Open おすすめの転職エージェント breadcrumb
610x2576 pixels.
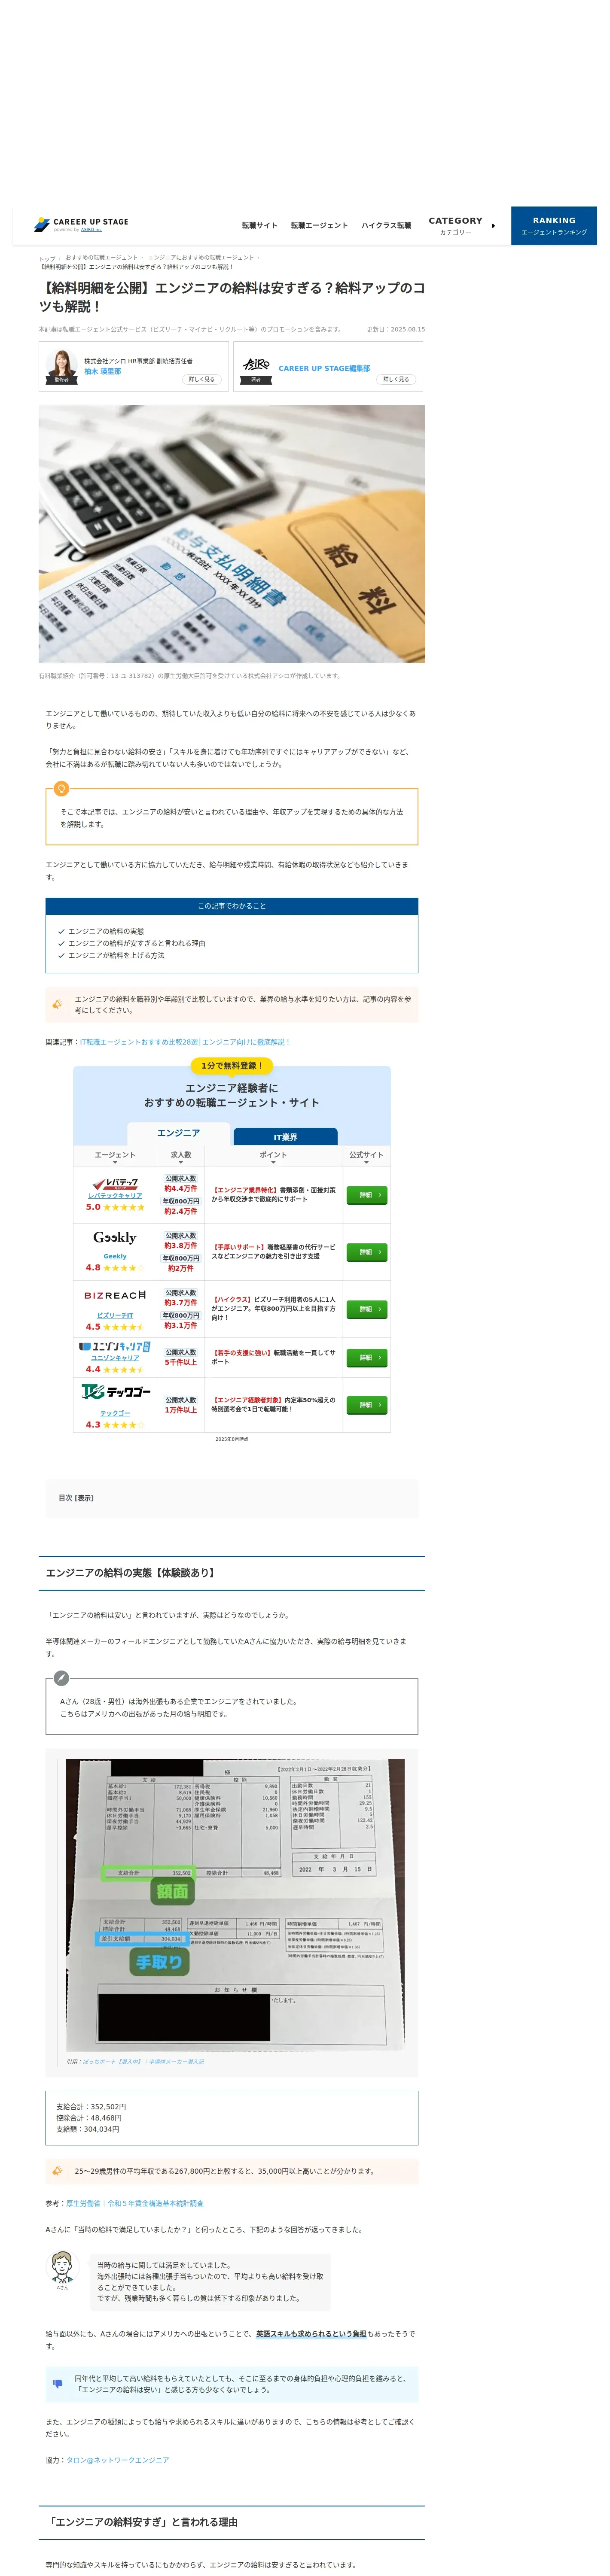tap(102, 258)
